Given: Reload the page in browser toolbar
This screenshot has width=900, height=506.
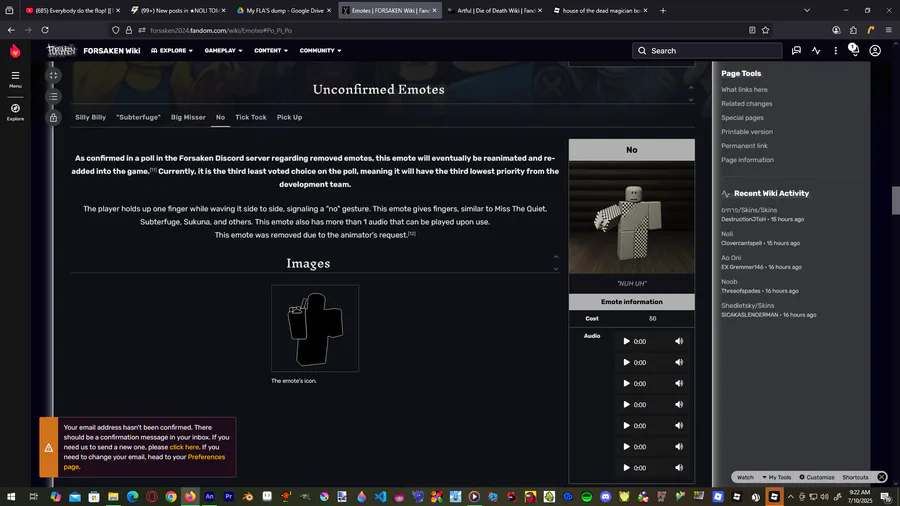Looking at the screenshot, I should [45, 30].
